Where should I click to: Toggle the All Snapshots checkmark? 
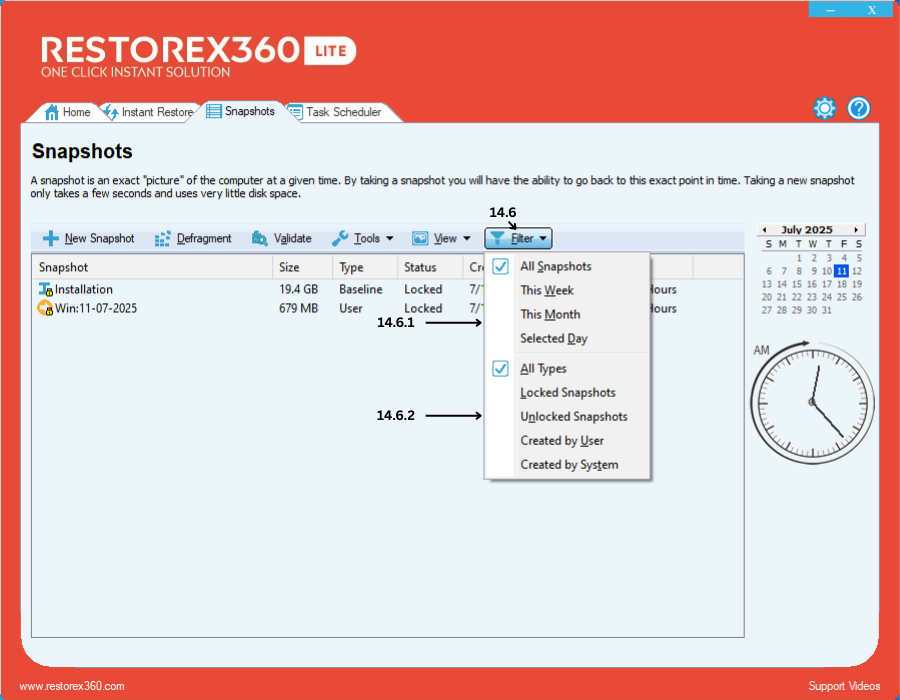click(501, 267)
